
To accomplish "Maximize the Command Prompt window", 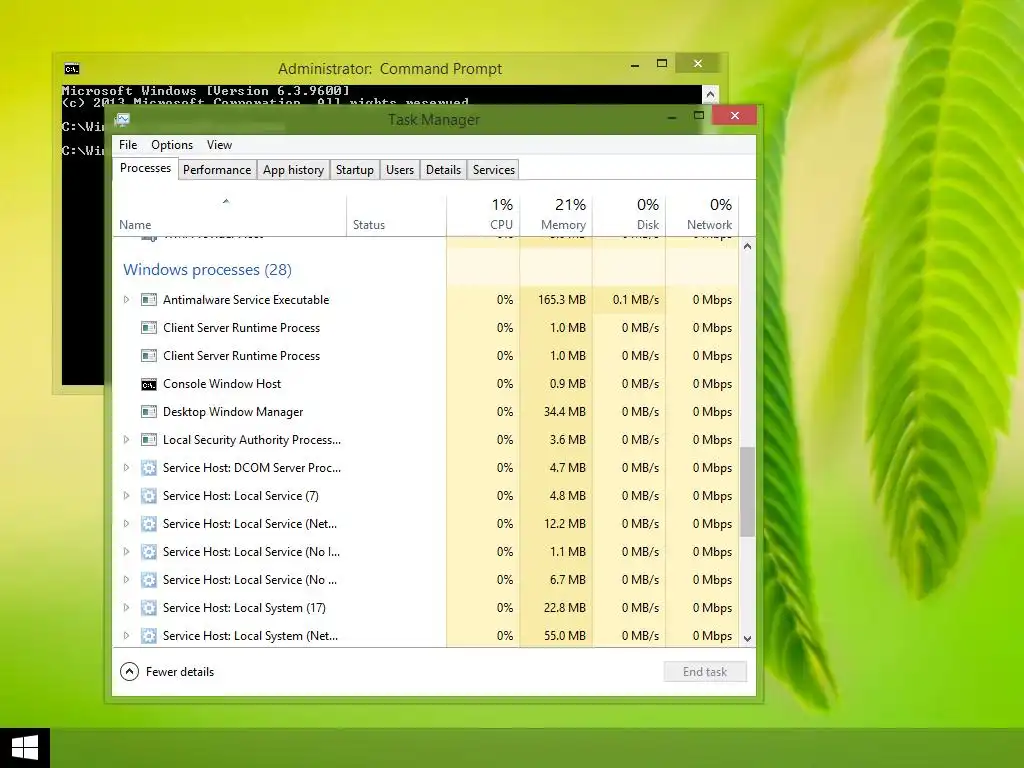I will tap(662, 63).
